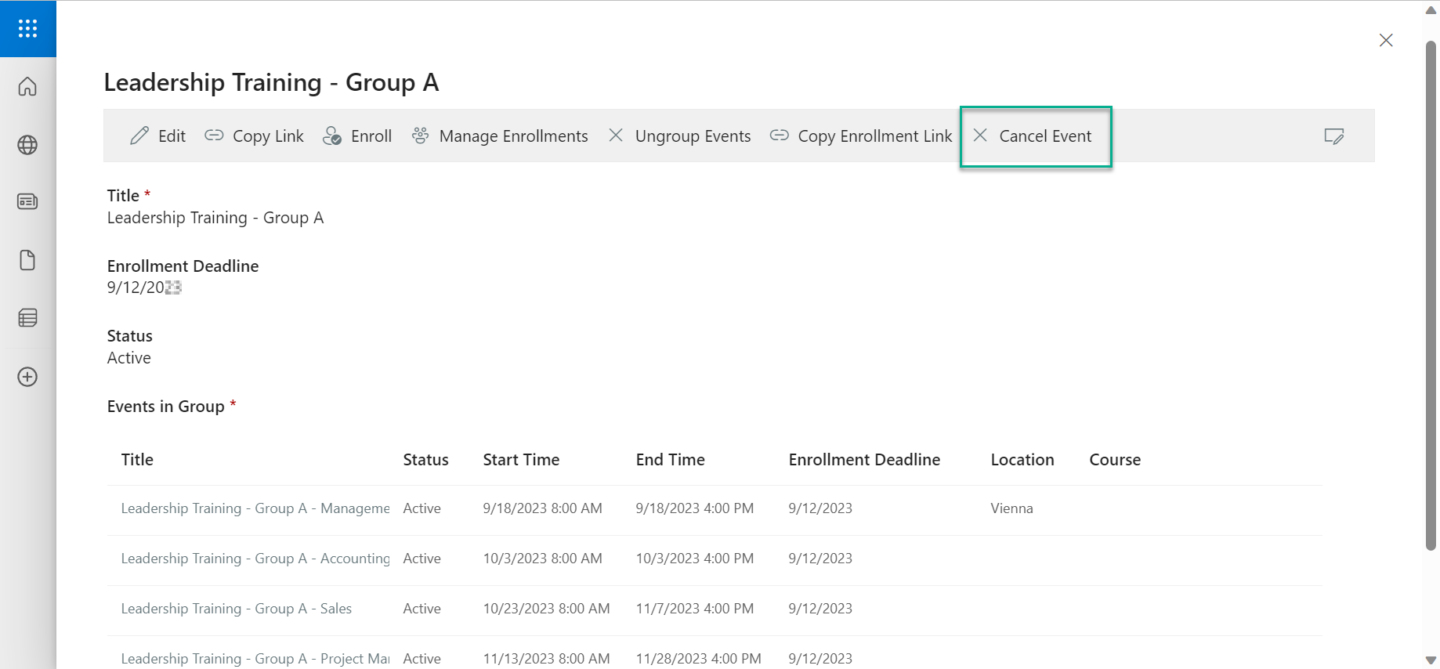Click the create plus icon in sidebar

coord(28,377)
